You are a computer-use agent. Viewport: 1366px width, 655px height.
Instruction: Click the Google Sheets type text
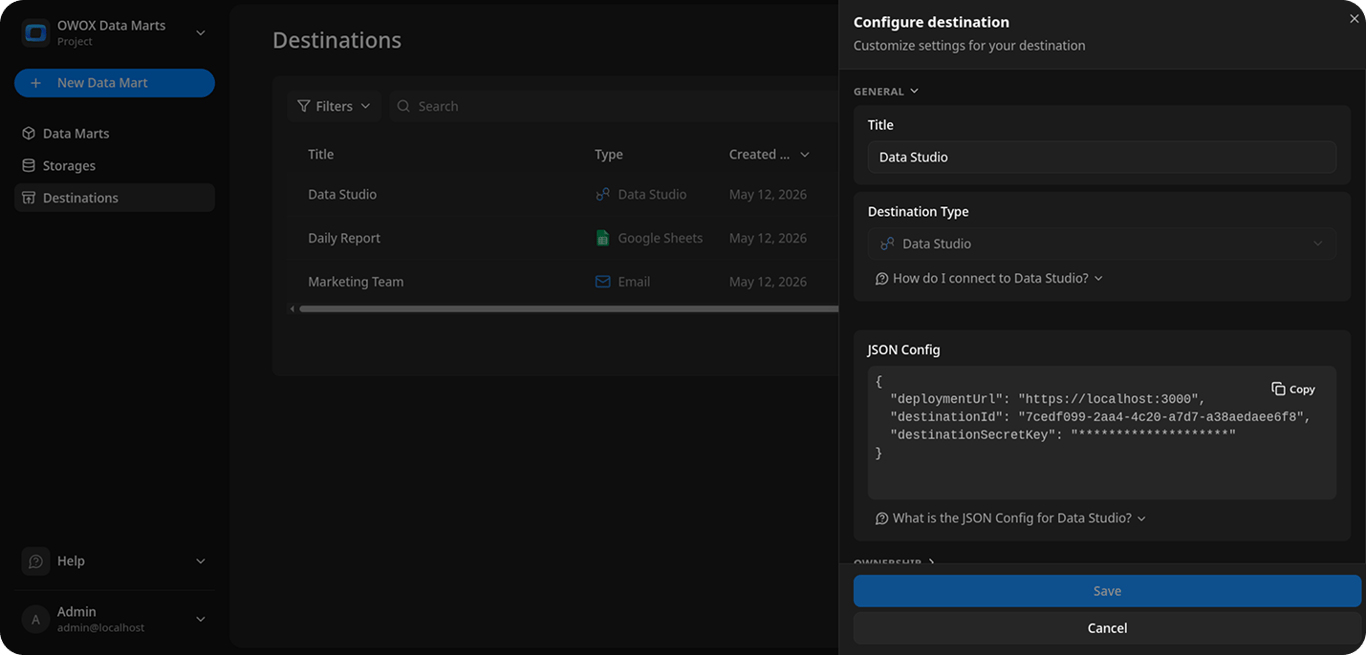click(x=660, y=238)
